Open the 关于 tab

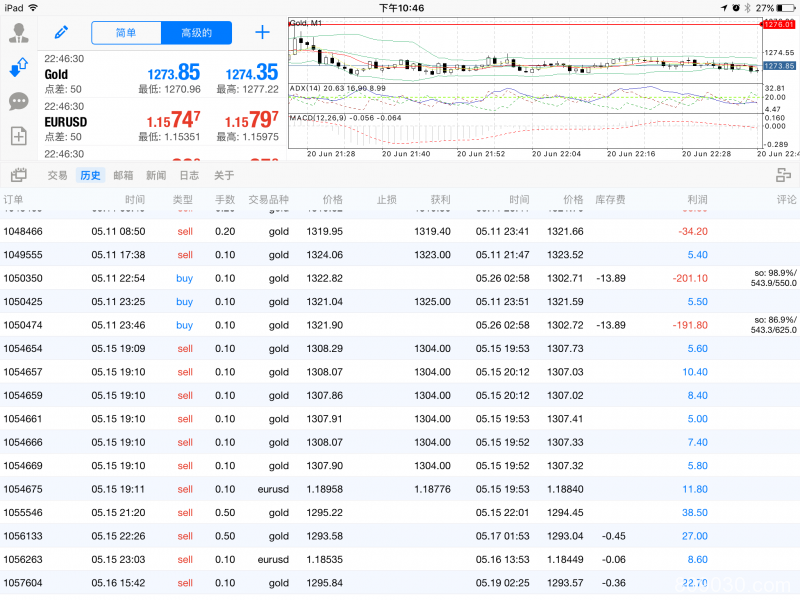coord(223,176)
